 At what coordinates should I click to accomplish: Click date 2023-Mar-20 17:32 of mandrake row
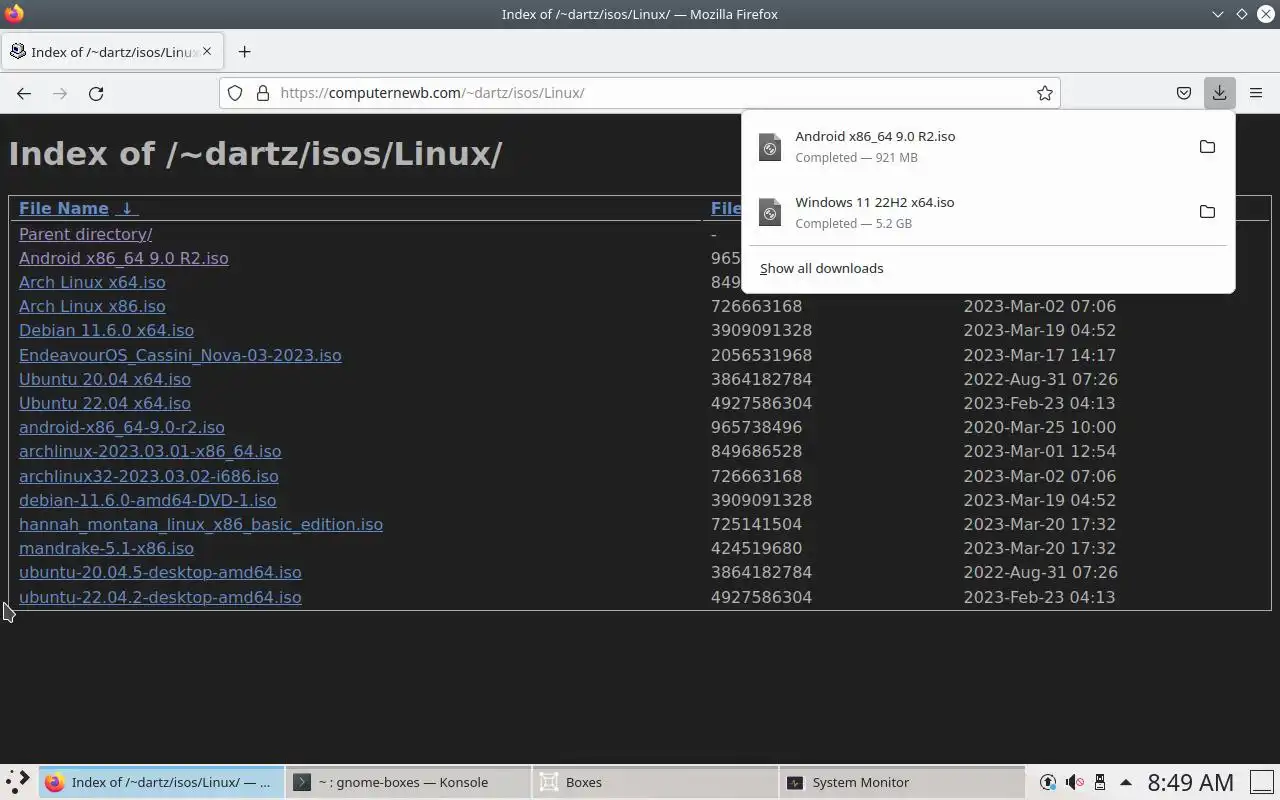(x=1039, y=548)
